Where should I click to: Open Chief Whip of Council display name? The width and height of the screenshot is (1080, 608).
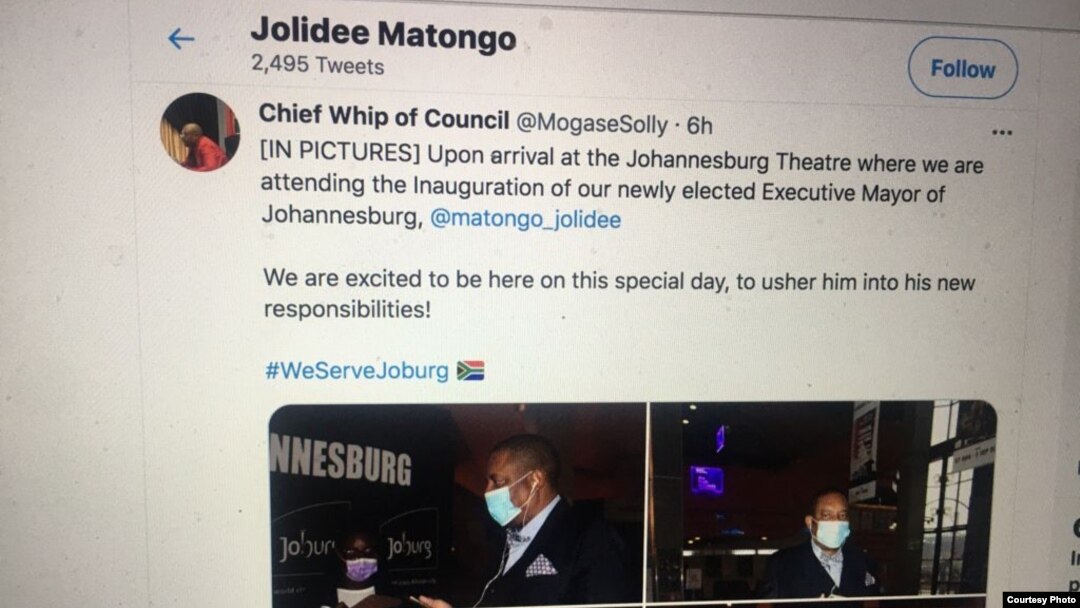point(384,117)
